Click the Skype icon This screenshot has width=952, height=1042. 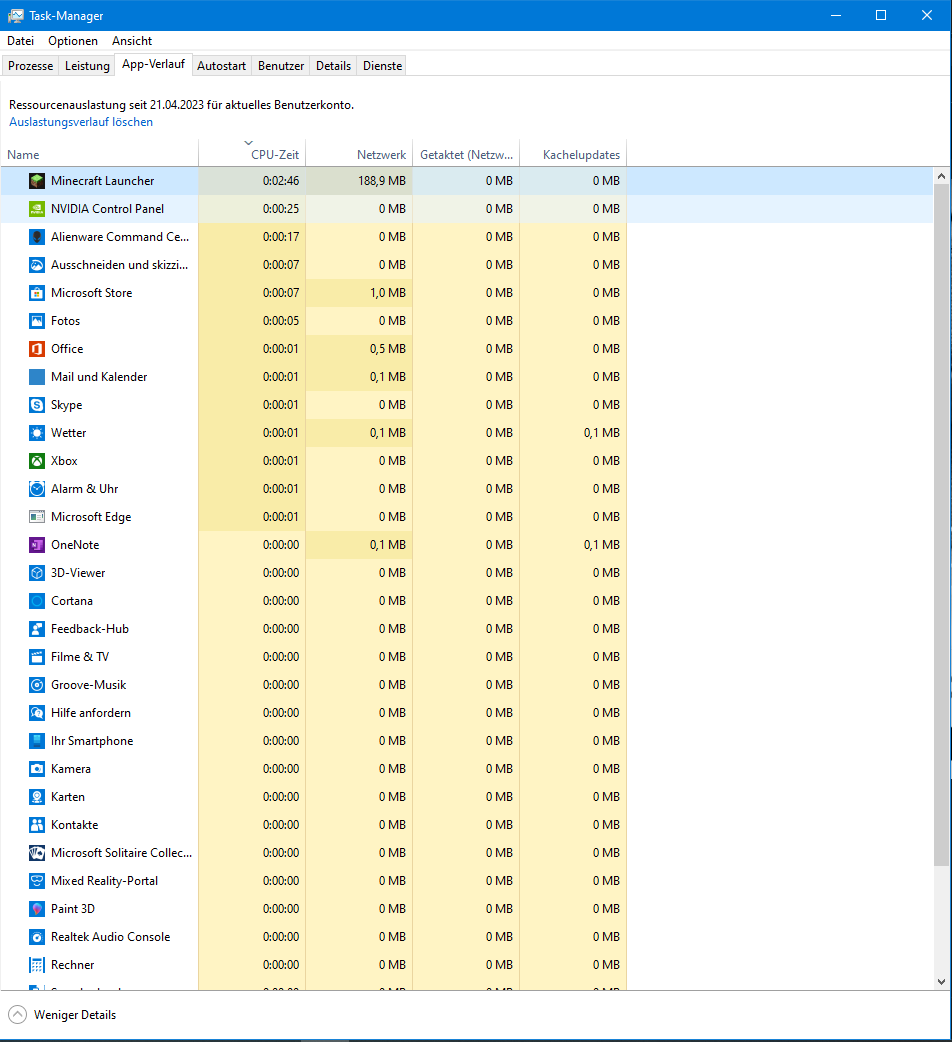coord(37,405)
